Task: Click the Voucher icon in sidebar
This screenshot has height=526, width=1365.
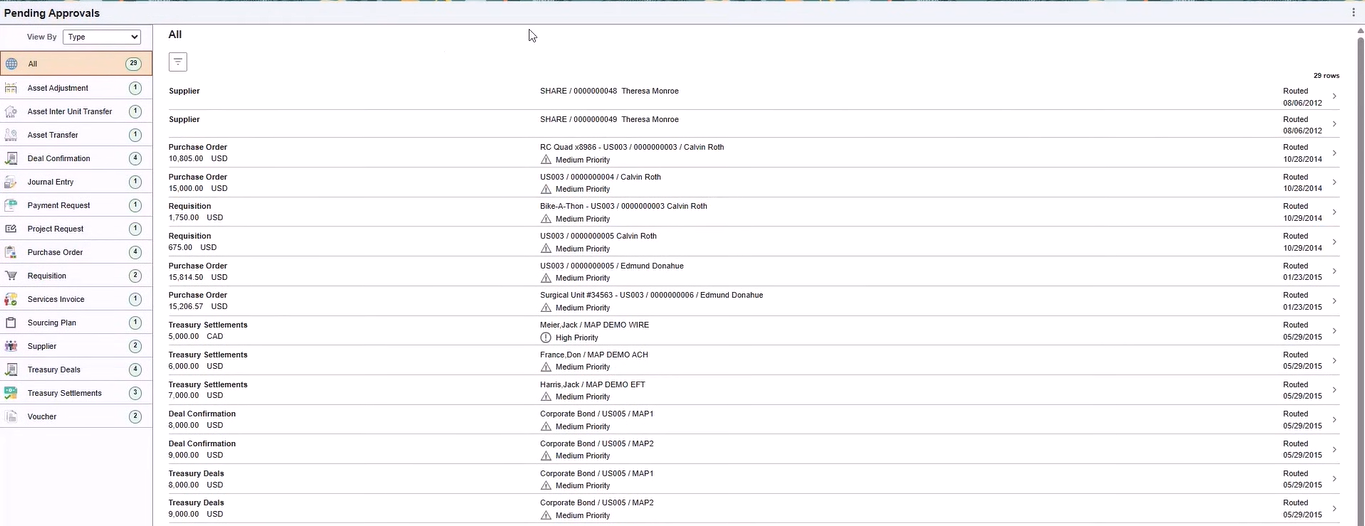Action: tap(11, 417)
